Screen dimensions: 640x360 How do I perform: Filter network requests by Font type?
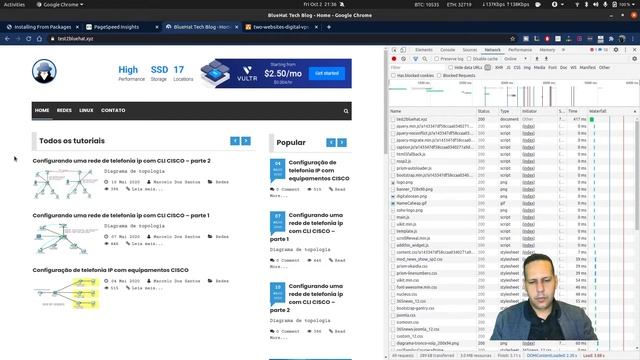552,67
